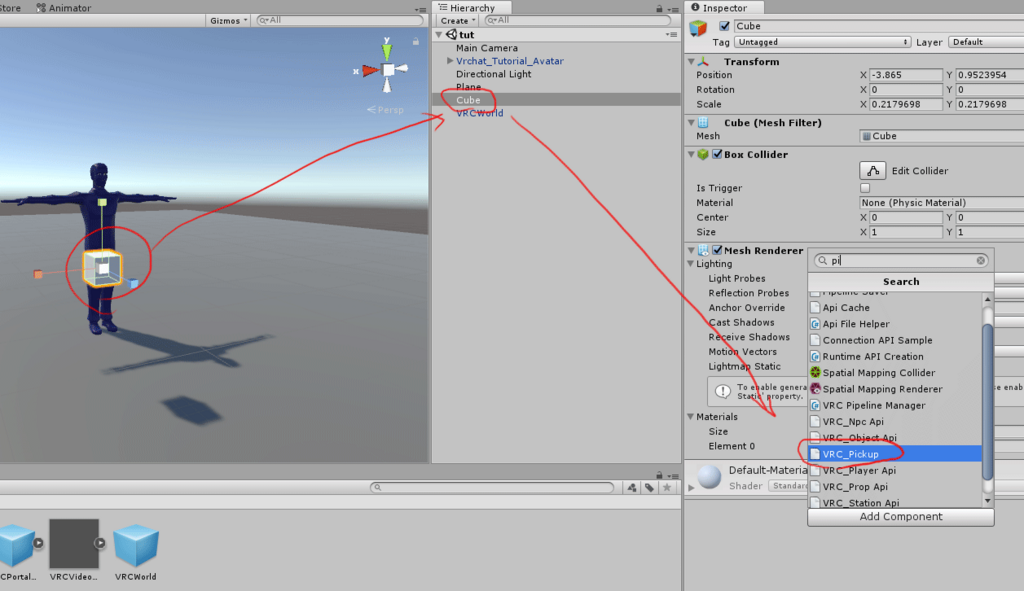Click the scene orientation gizmo cube
This screenshot has height=591, width=1024.
(x=388, y=69)
